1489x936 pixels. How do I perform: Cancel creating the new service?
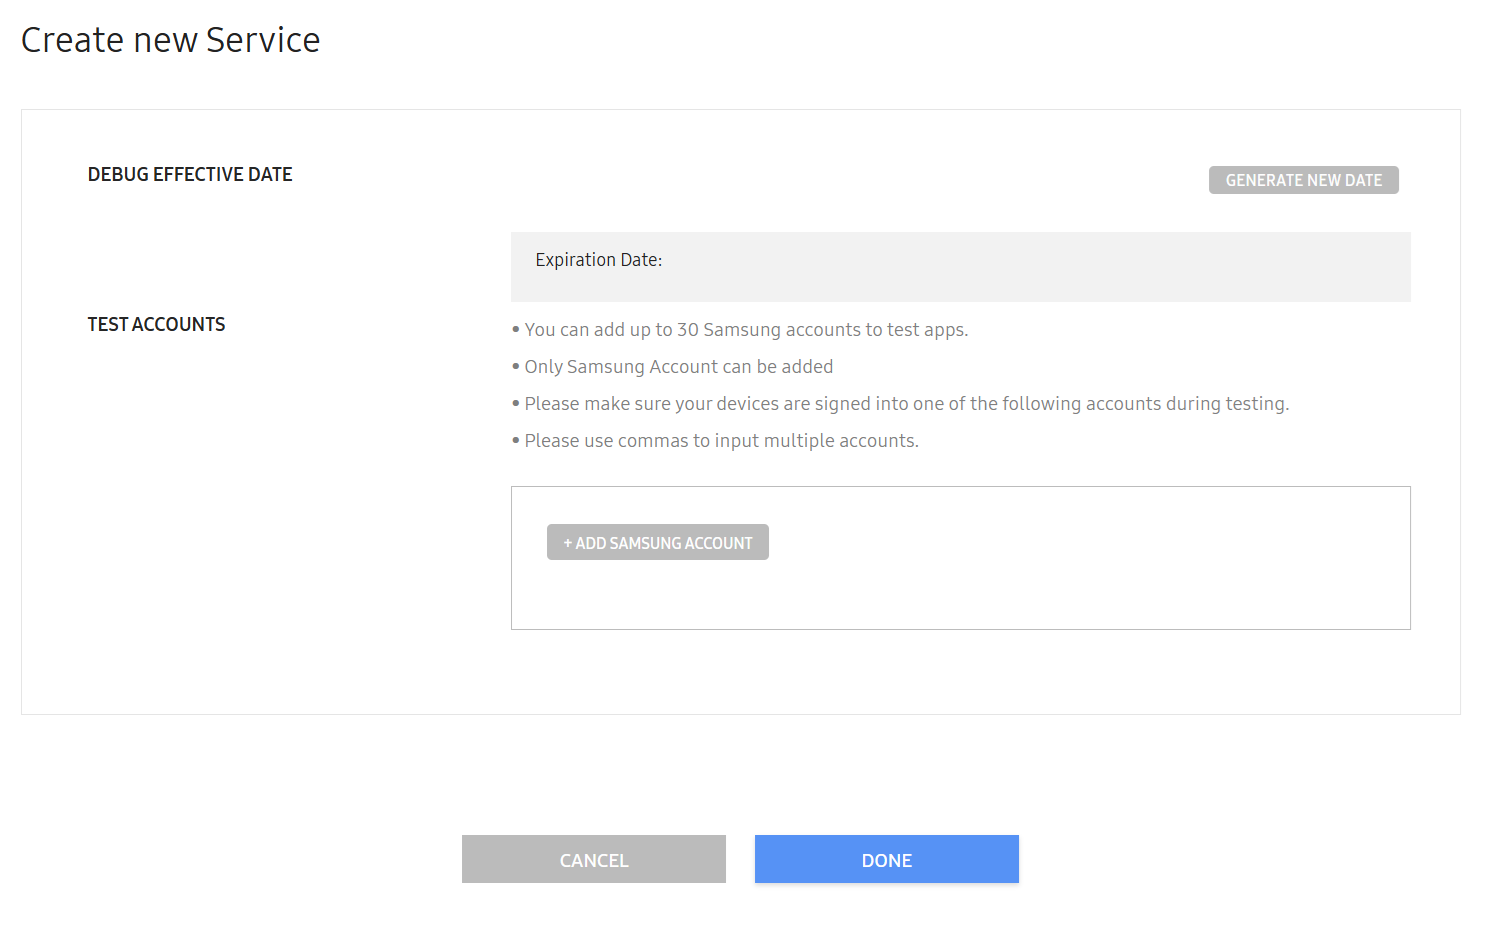coord(593,860)
